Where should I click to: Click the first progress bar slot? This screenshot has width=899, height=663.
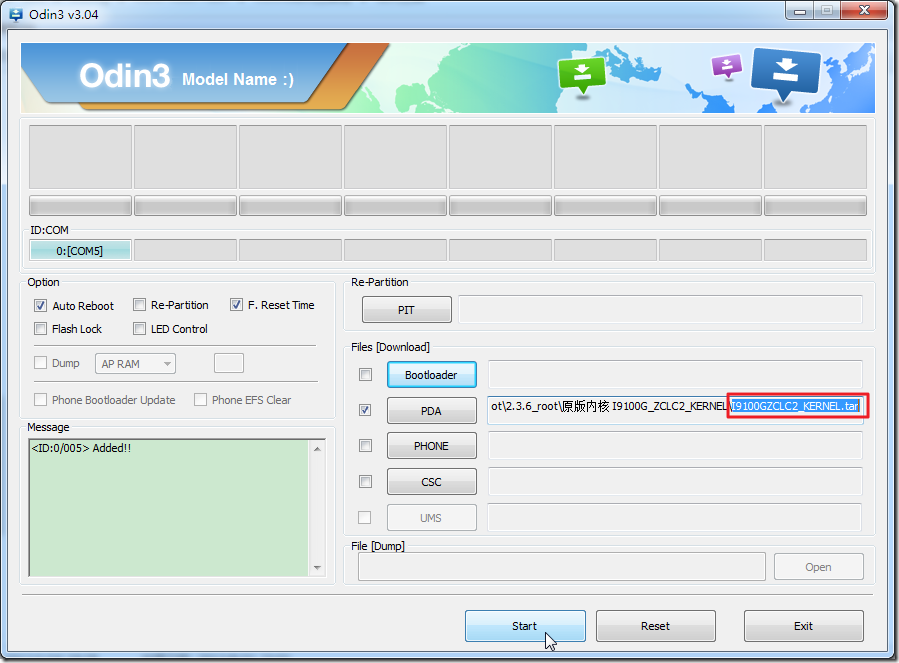[x=80, y=205]
